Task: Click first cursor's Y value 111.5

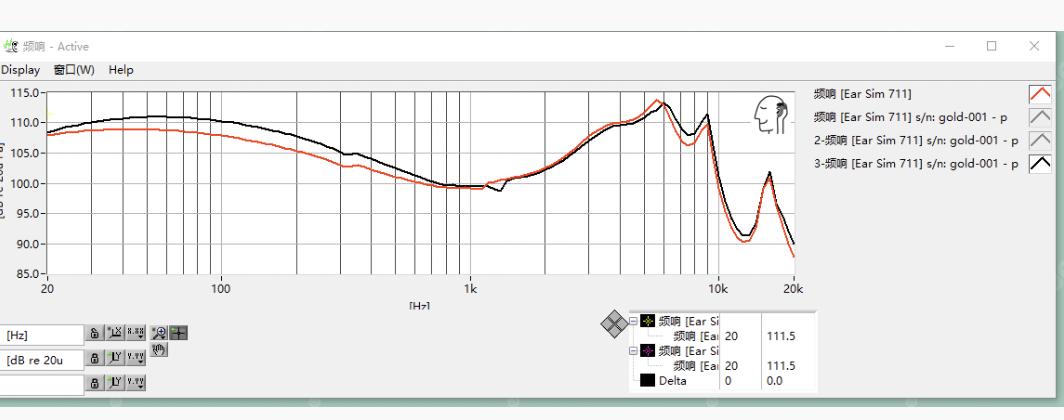Action: pyautogui.click(x=781, y=336)
